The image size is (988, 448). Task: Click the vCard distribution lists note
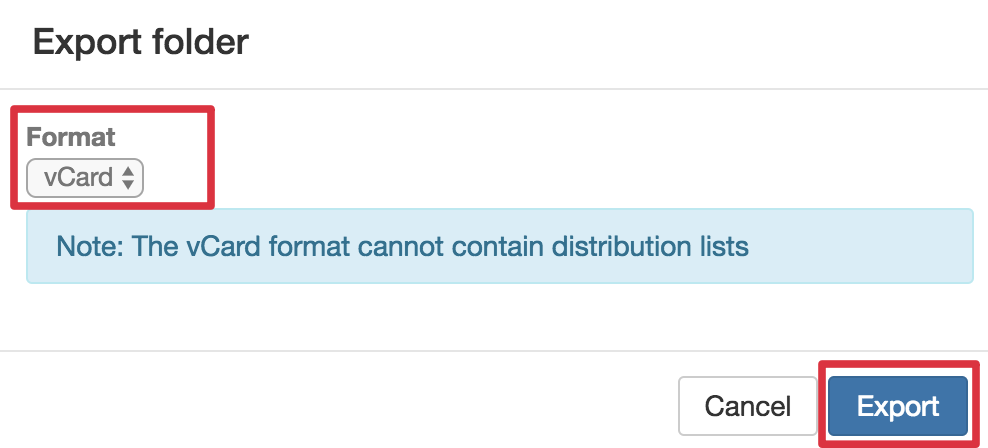point(403,246)
